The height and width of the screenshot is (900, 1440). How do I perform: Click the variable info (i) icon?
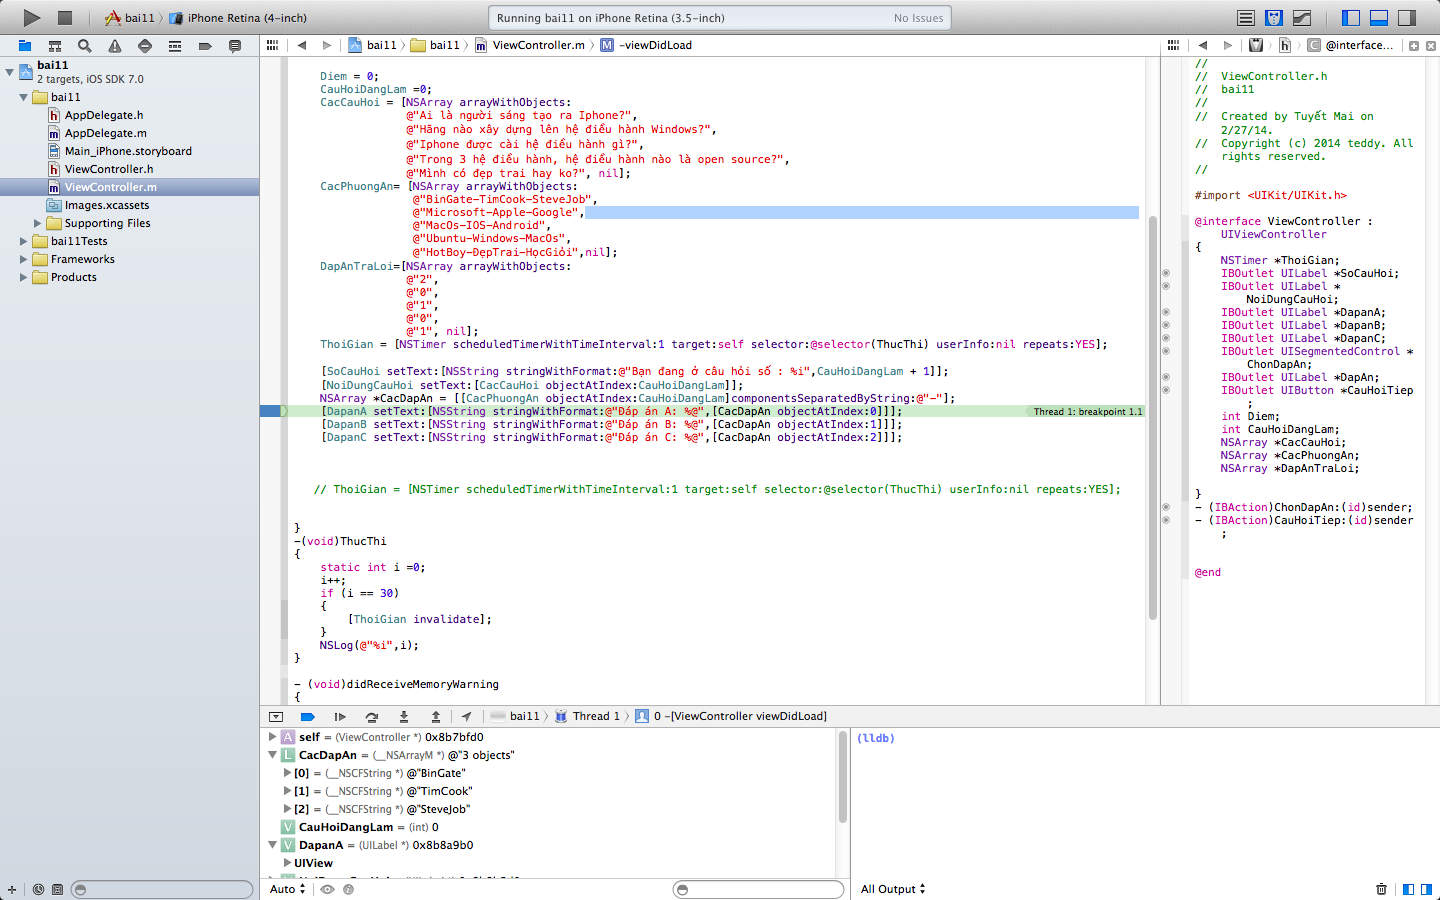tap(349, 889)
